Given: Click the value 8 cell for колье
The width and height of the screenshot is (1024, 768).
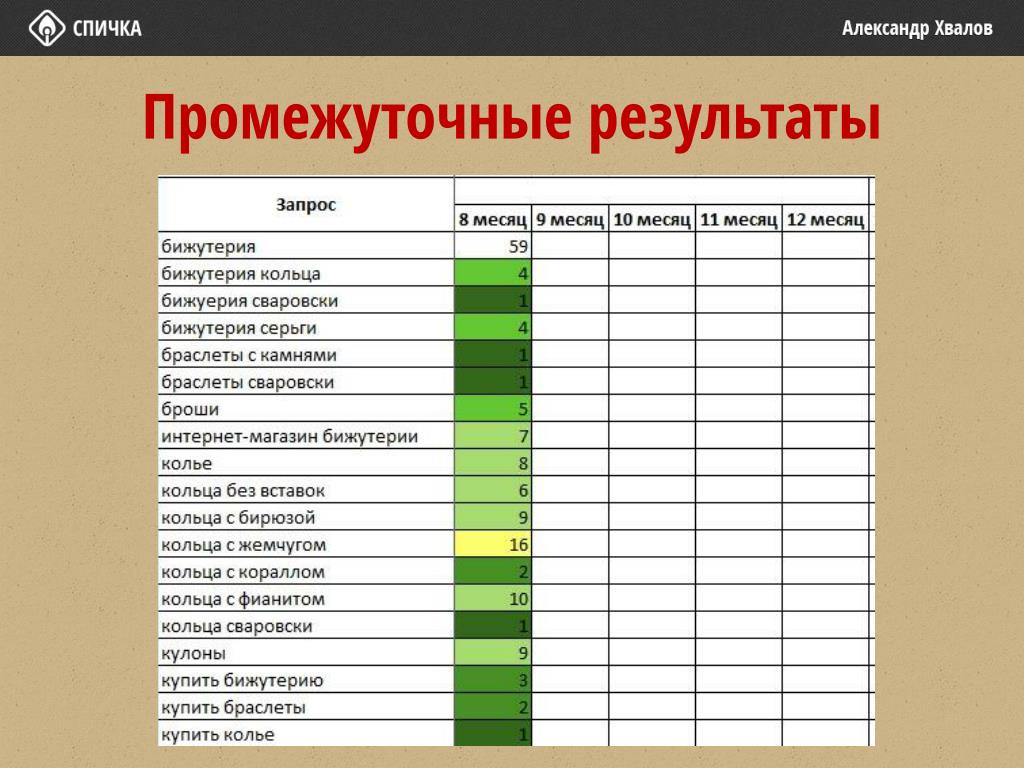Looking at the screenshot, I should click(x=493, y=464).
